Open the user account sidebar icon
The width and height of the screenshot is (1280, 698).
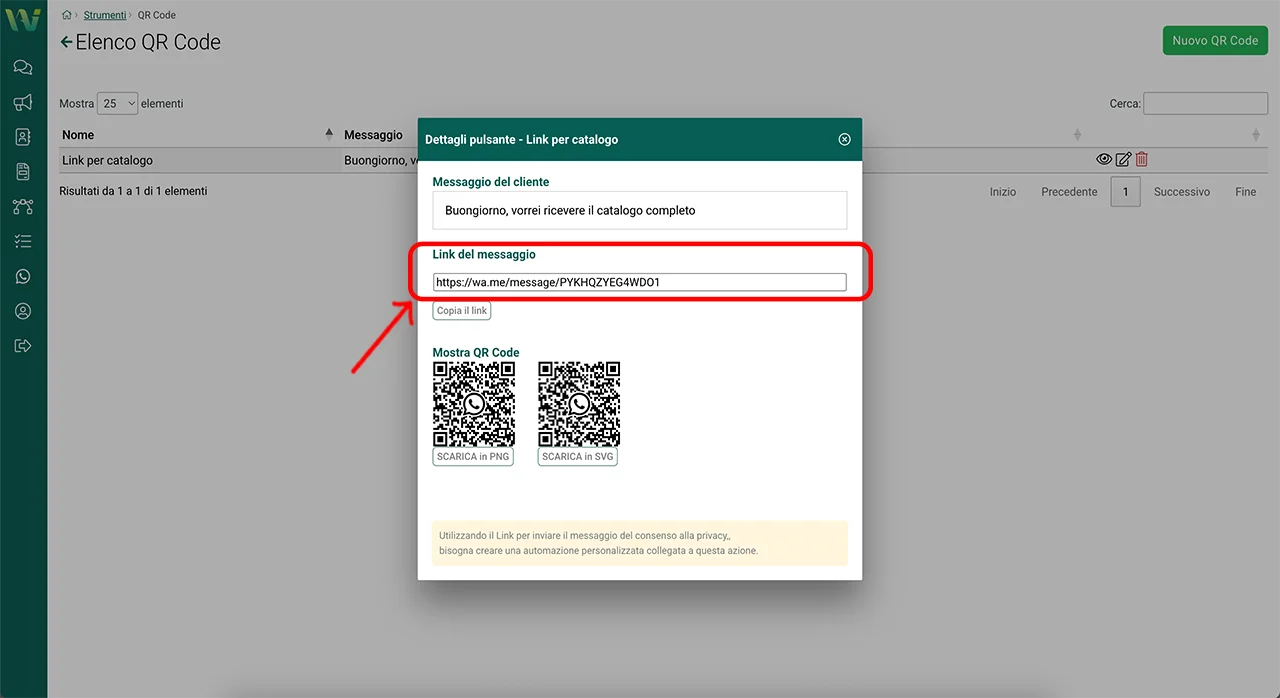(23, 311)
